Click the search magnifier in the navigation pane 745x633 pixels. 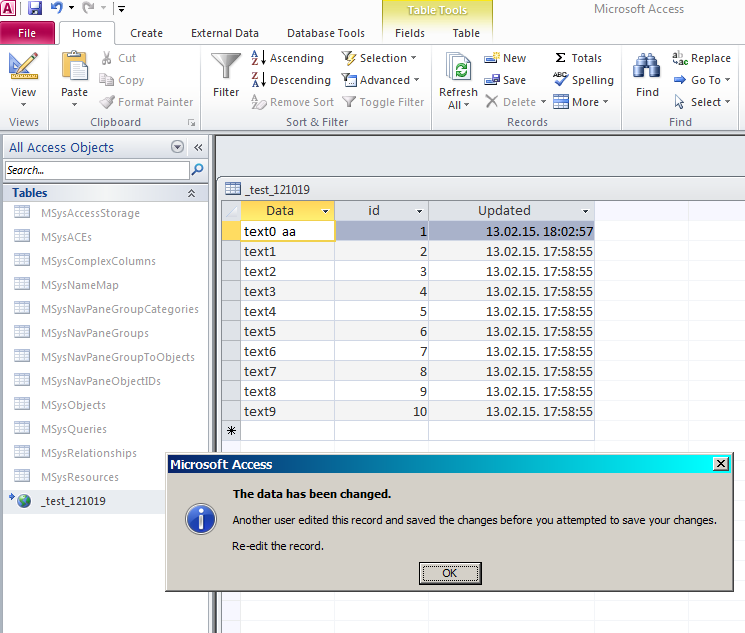[197, 170]
